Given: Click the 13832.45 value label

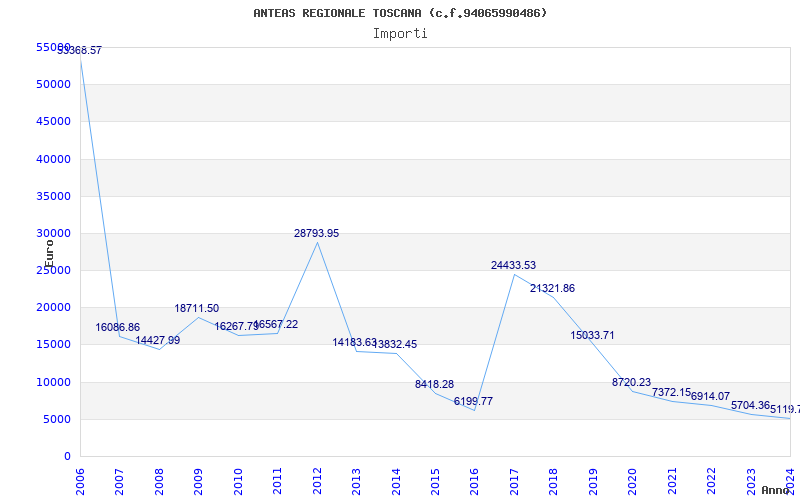Looking at the screenshot, I should click(394, 344).
